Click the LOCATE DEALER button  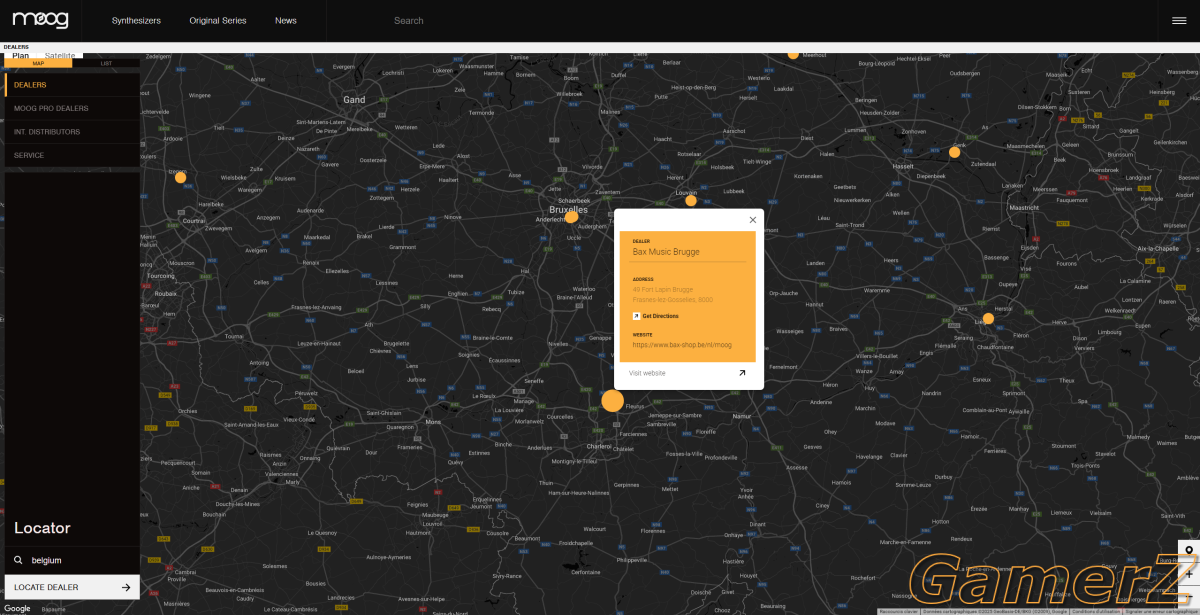coord(72,587)
